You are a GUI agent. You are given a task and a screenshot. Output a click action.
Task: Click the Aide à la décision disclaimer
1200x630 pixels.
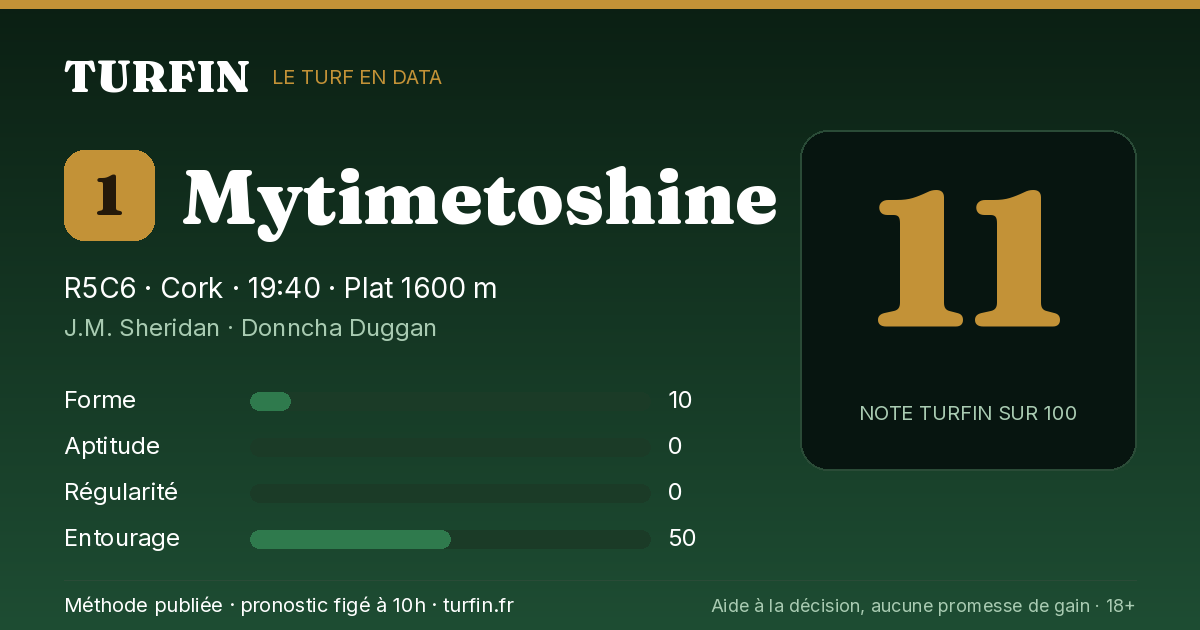923,605
